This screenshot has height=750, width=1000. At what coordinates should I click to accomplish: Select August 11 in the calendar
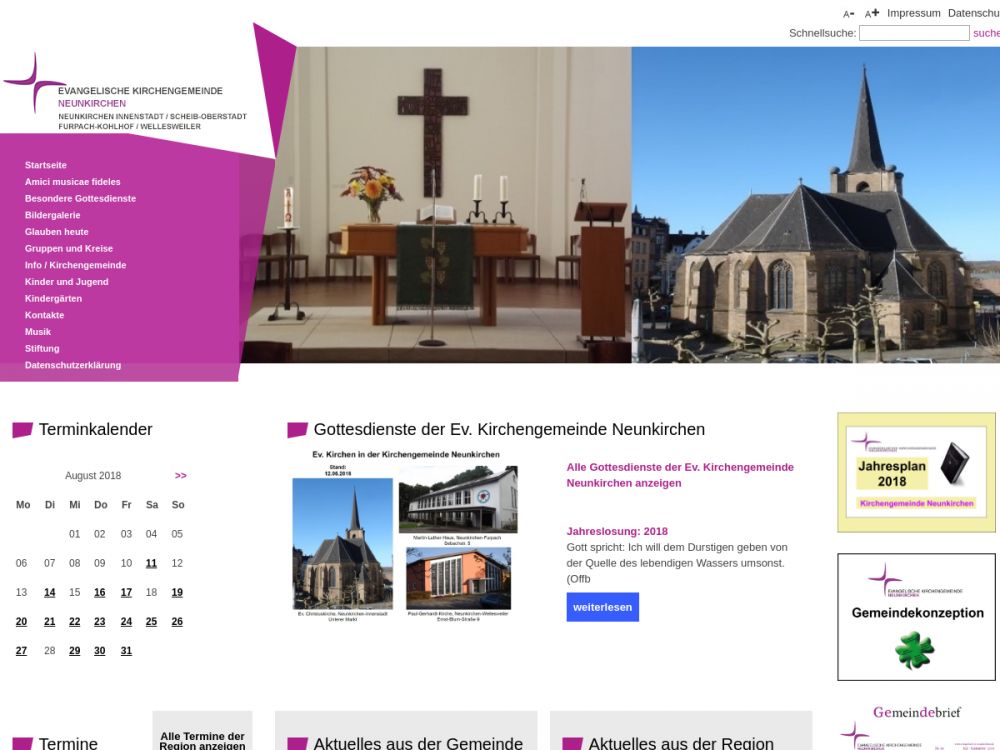(x=151, y=563)
